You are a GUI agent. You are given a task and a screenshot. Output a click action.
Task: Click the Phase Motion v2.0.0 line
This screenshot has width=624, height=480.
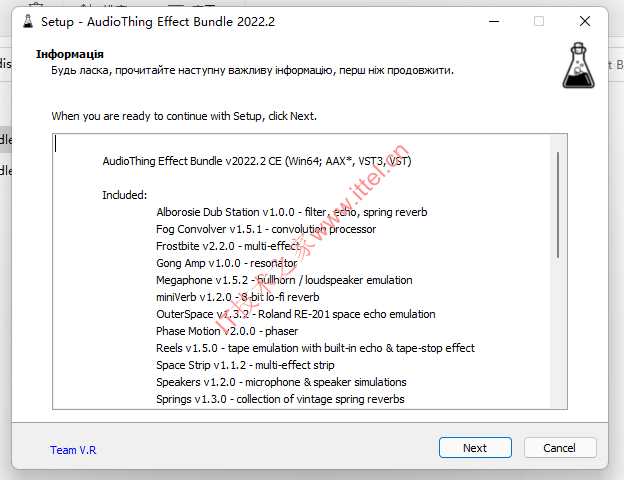[227, 331]
